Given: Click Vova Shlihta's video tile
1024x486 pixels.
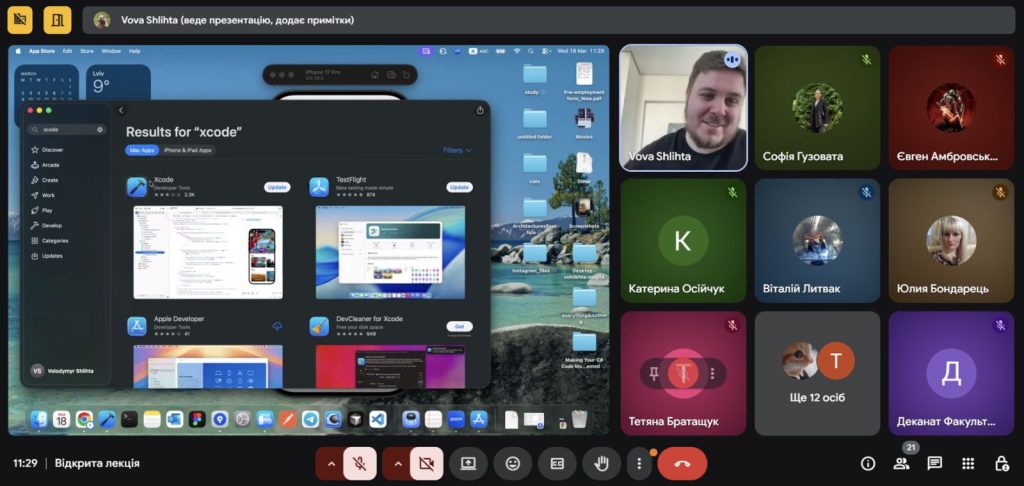Looking at the screenshot, I should [x=683, y=107].
